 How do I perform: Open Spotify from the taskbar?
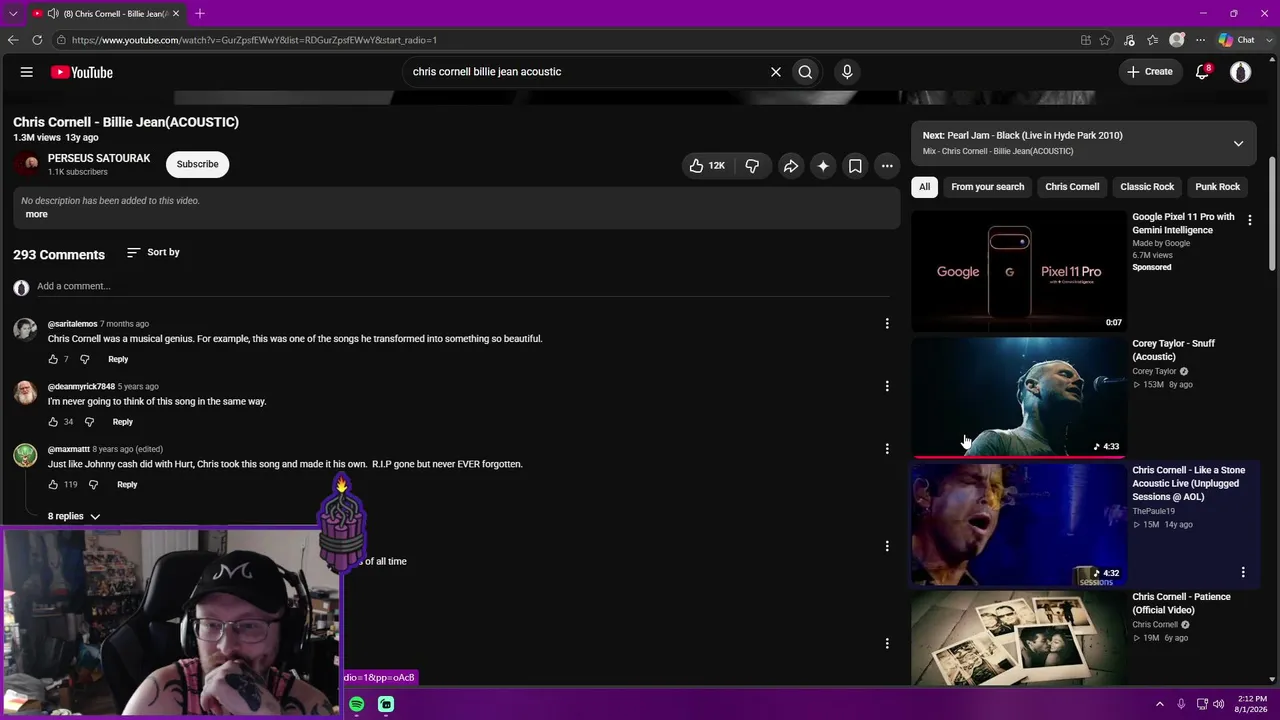[x=357, y=704]
